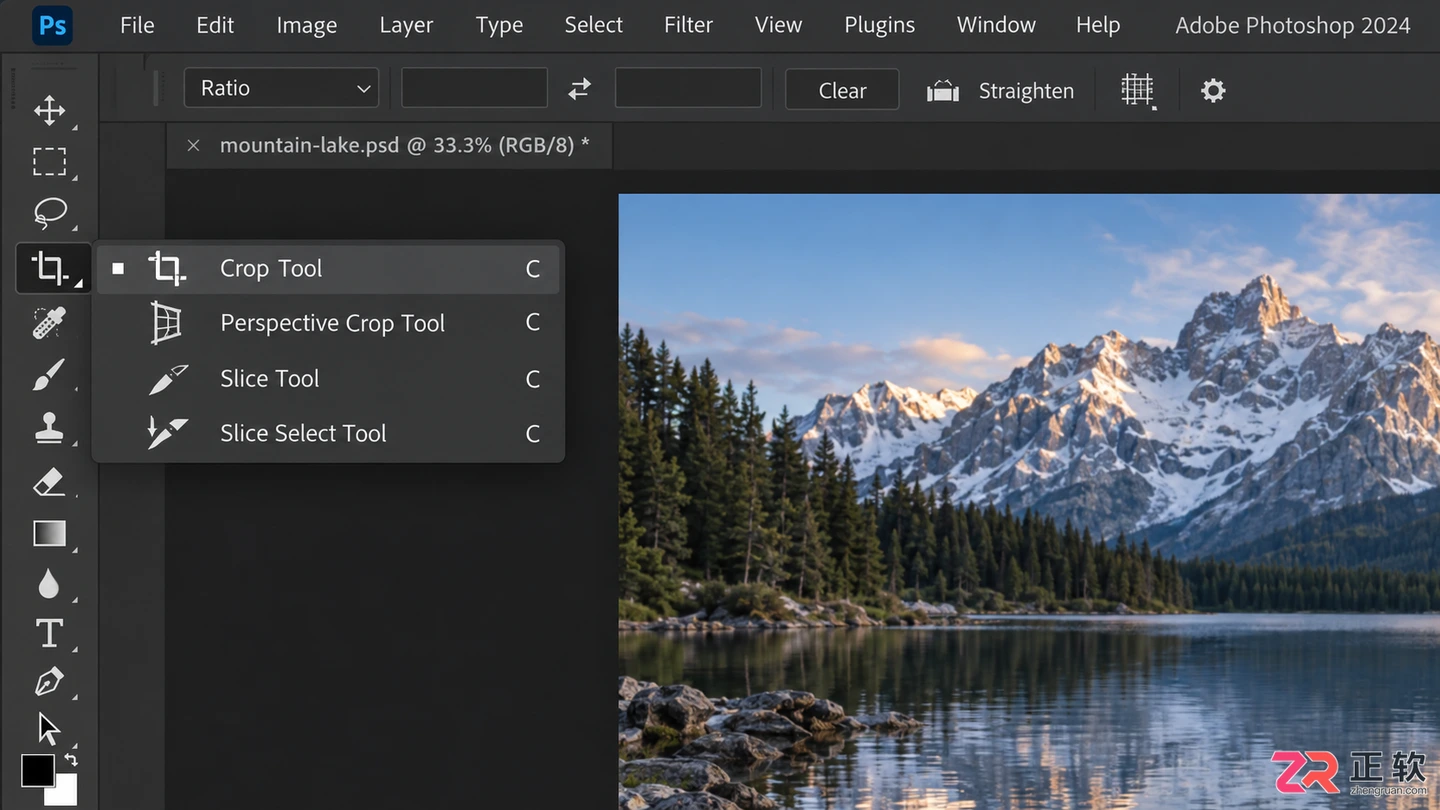The height and width of the screenshot is (810, 1440).
Task: Open the Filter menu
Action: 689,25
